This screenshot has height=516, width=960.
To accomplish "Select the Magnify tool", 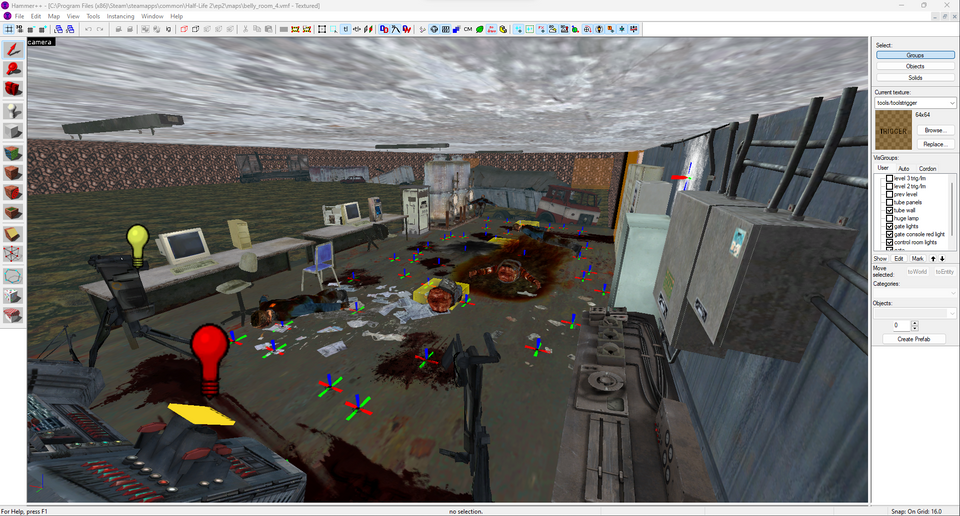I will click(13, 69).
